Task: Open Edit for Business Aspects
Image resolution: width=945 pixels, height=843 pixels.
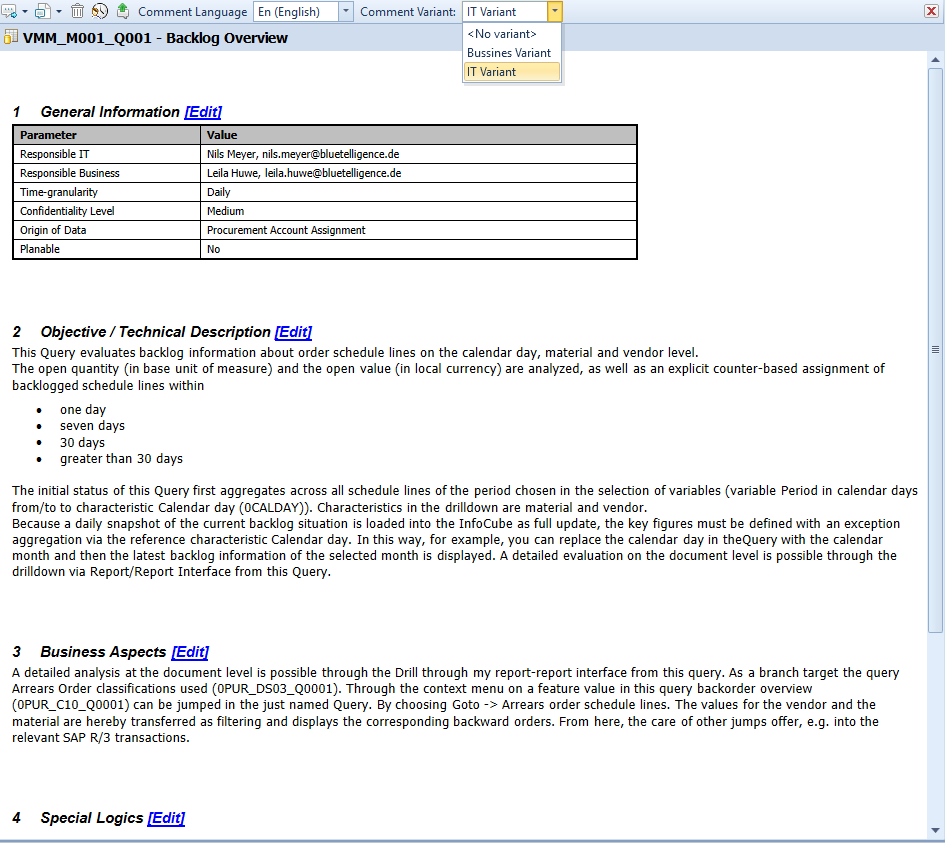Action: click(x=189, y=651)
